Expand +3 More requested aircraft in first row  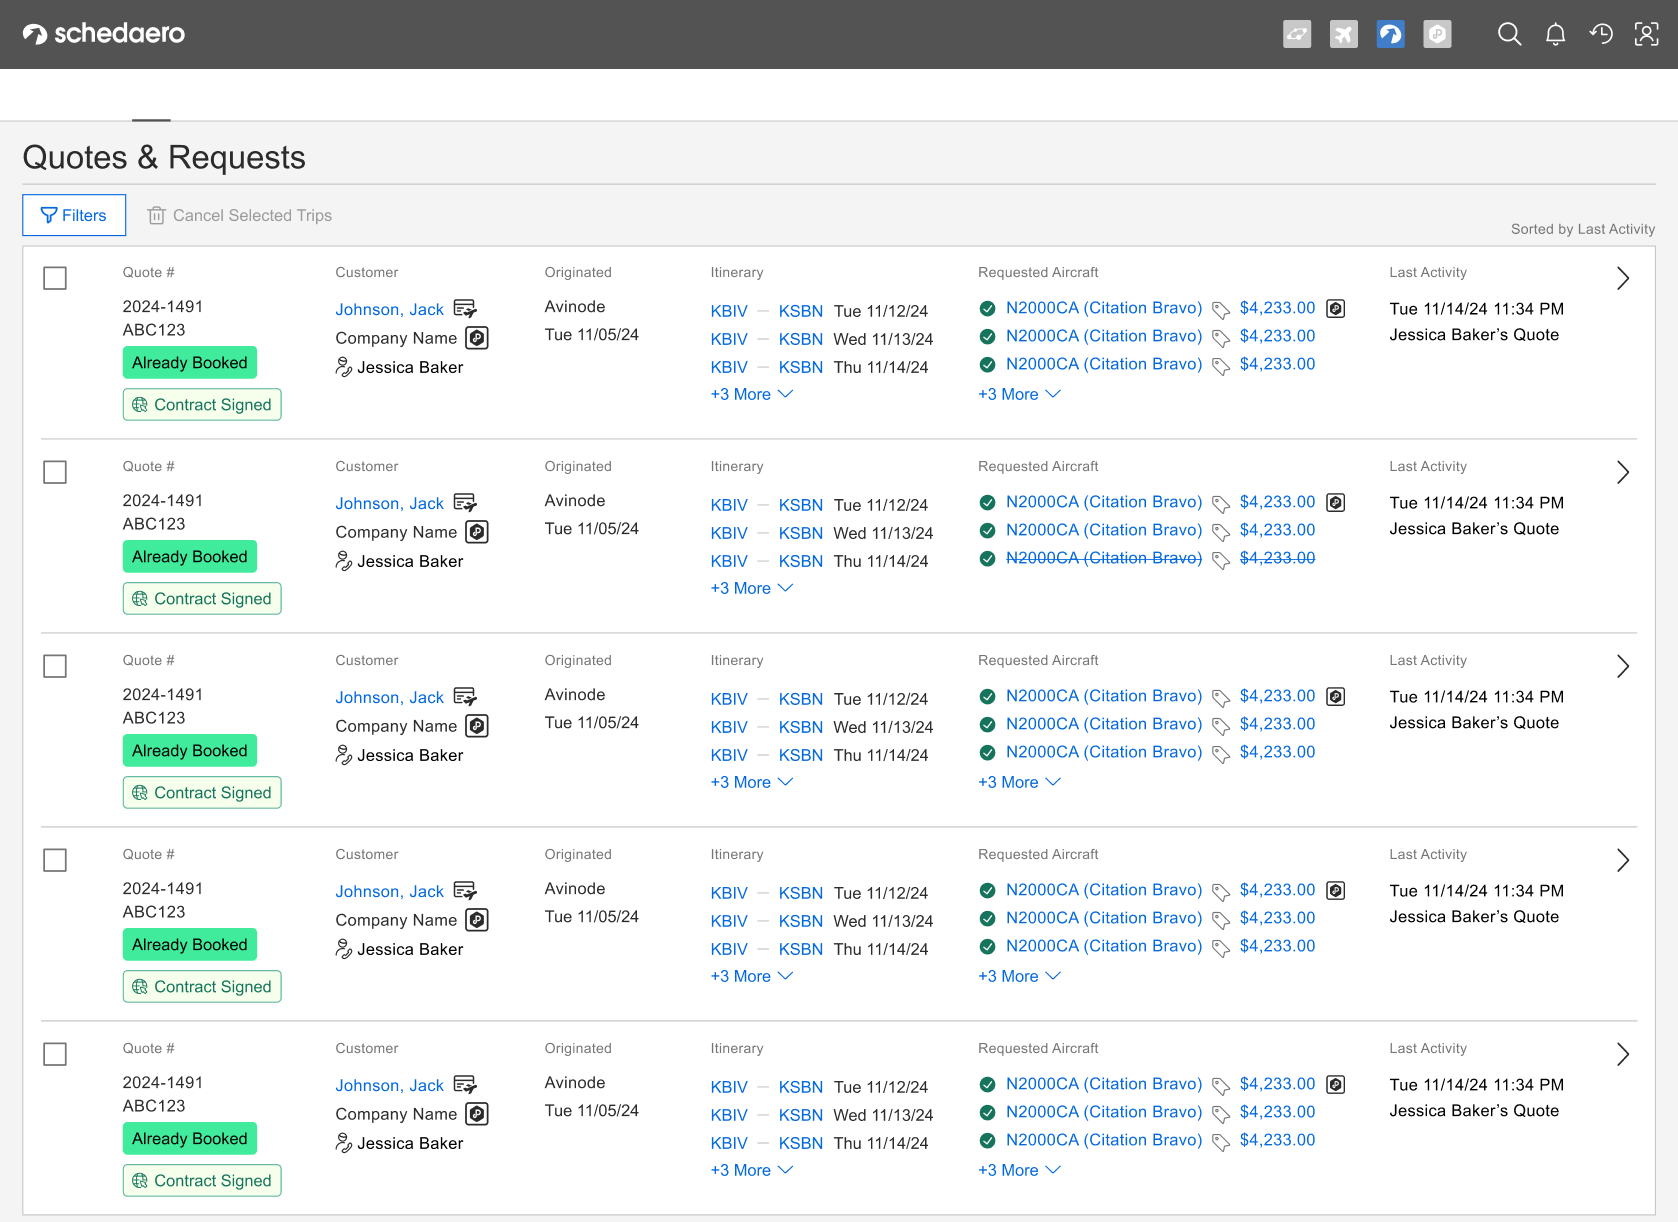[1019, 394]
